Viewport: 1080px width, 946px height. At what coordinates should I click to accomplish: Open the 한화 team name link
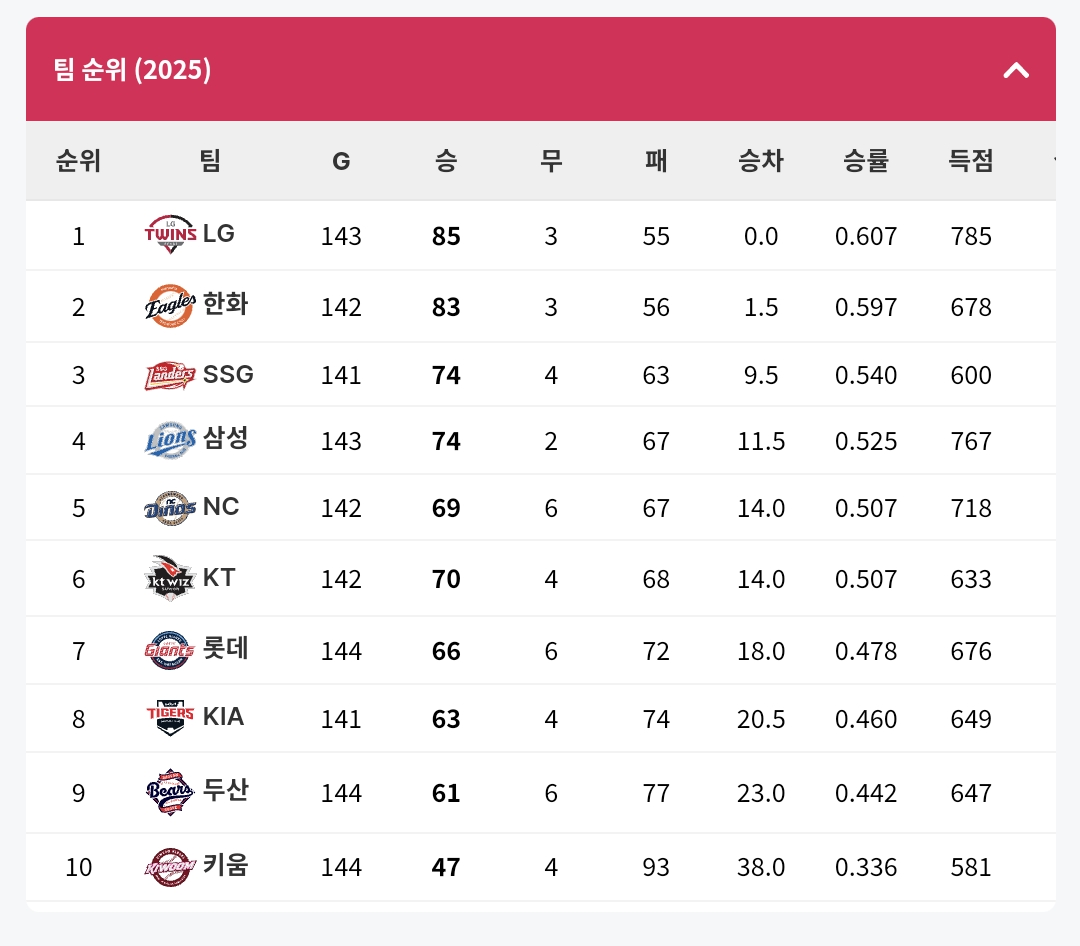(x=226, y=305)
